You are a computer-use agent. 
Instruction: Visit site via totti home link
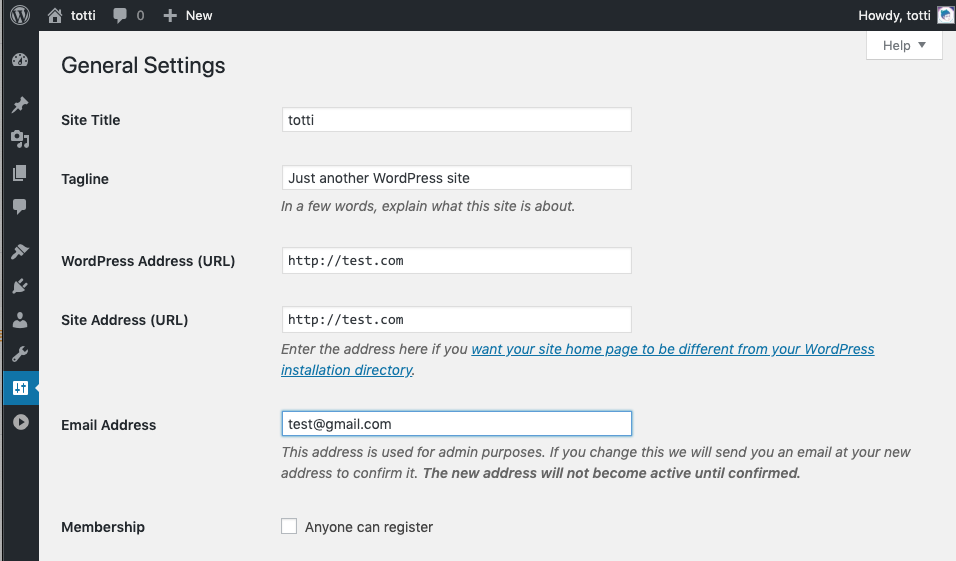click(72, 15)
